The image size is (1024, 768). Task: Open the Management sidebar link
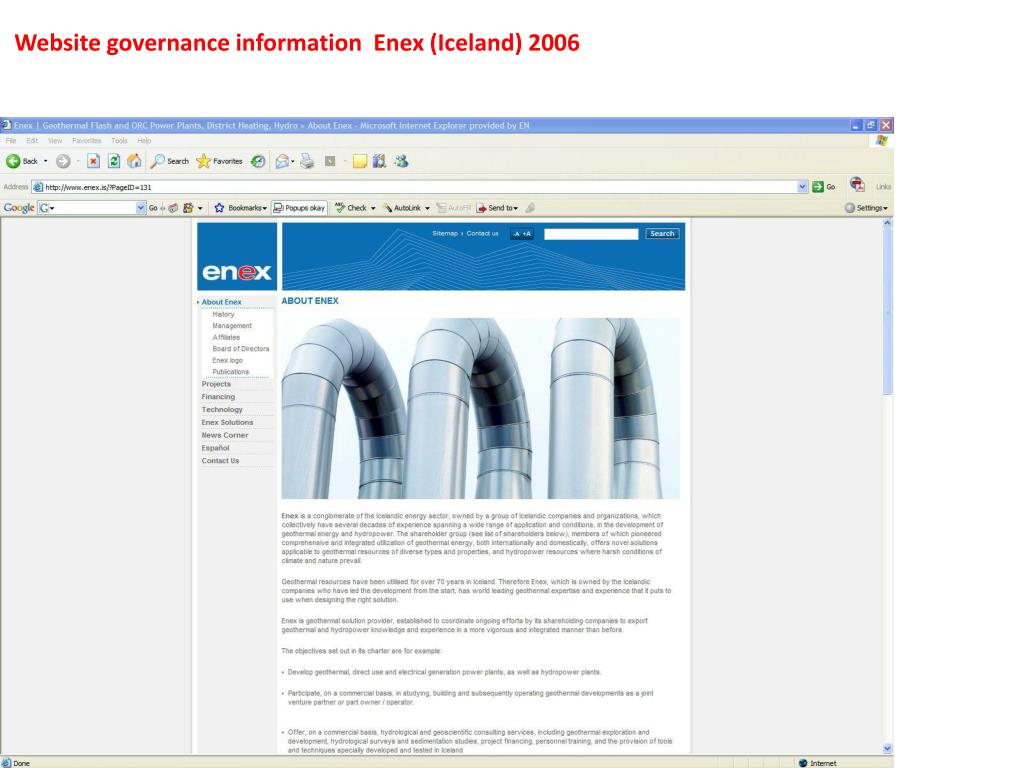pos(232,326)
